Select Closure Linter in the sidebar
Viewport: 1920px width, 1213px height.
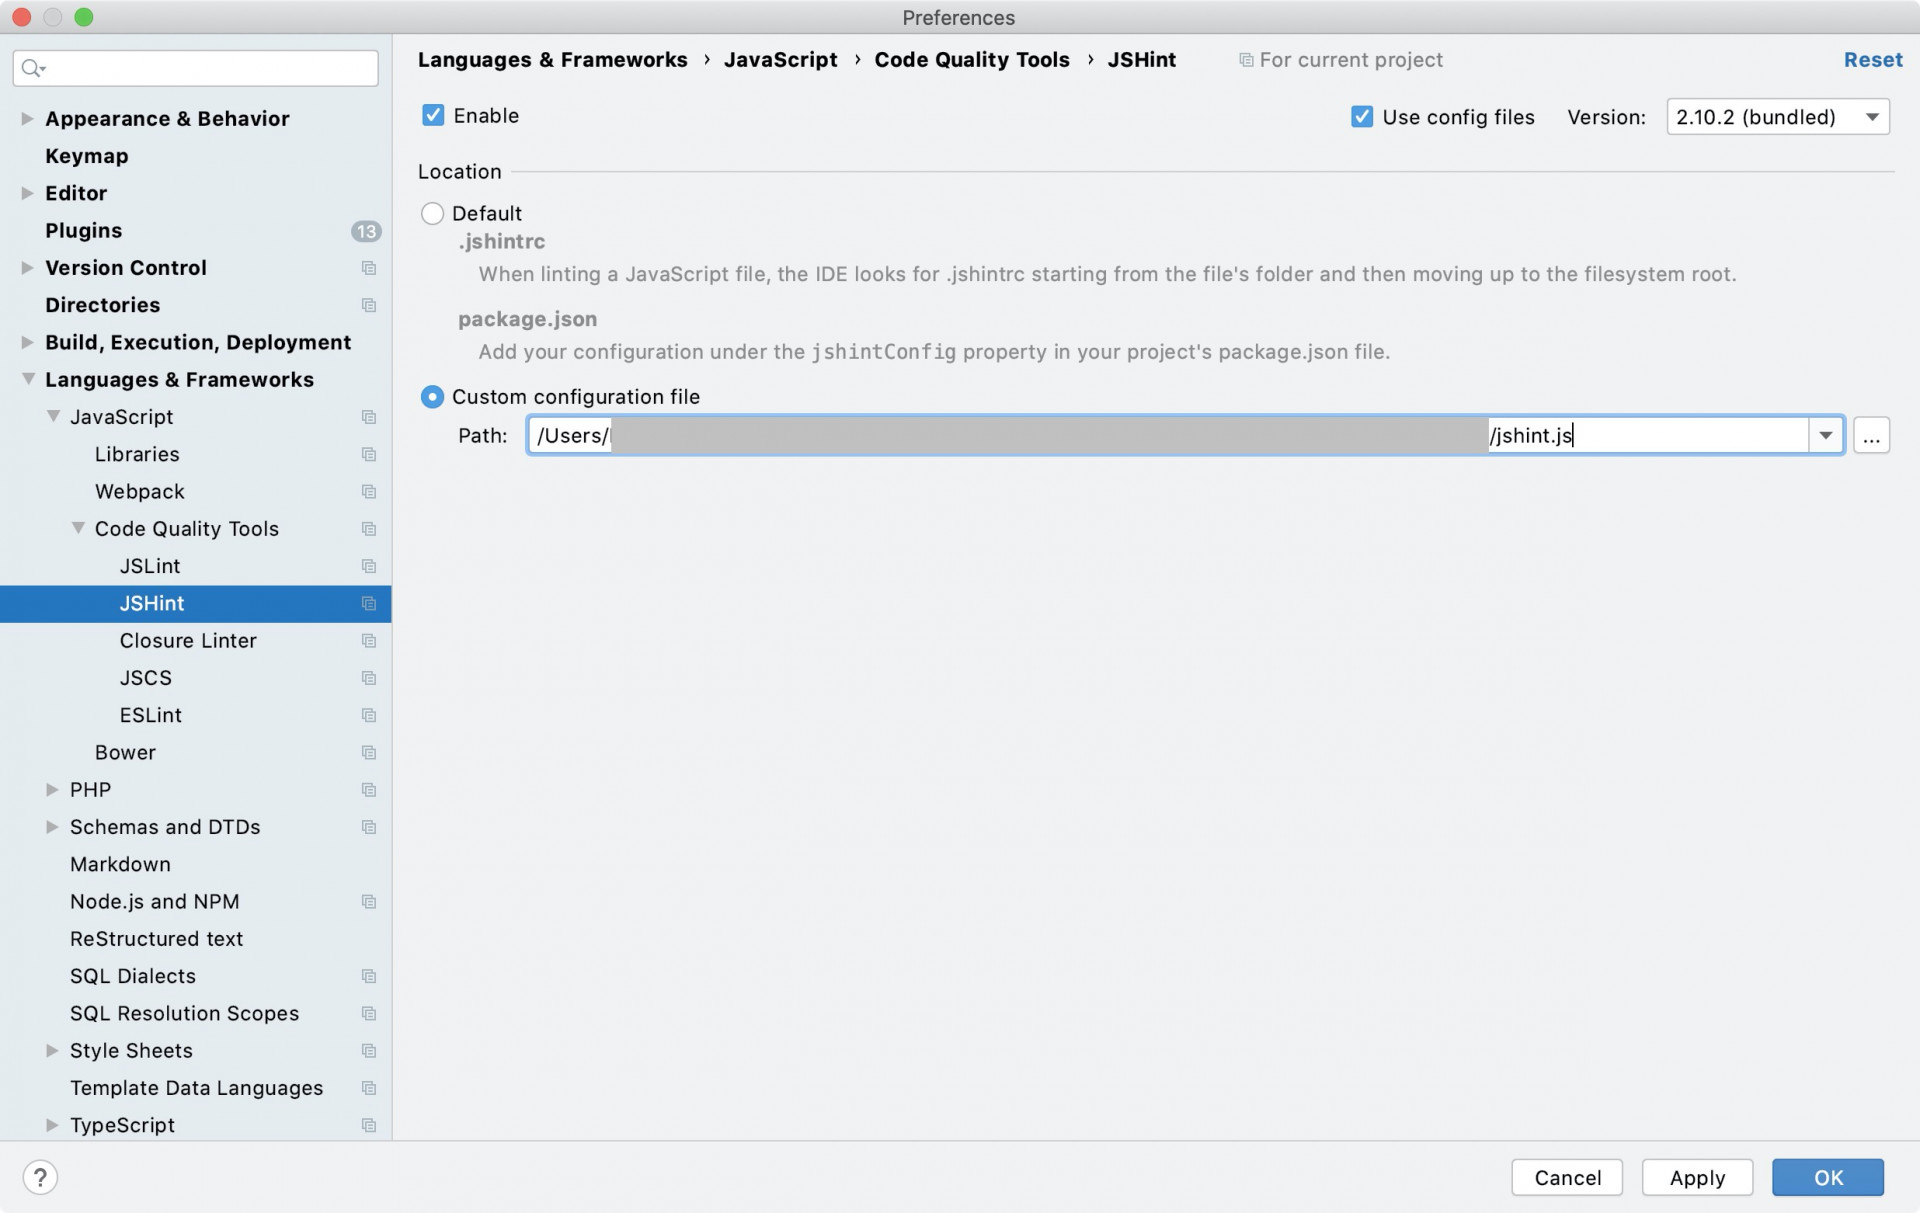188,640
